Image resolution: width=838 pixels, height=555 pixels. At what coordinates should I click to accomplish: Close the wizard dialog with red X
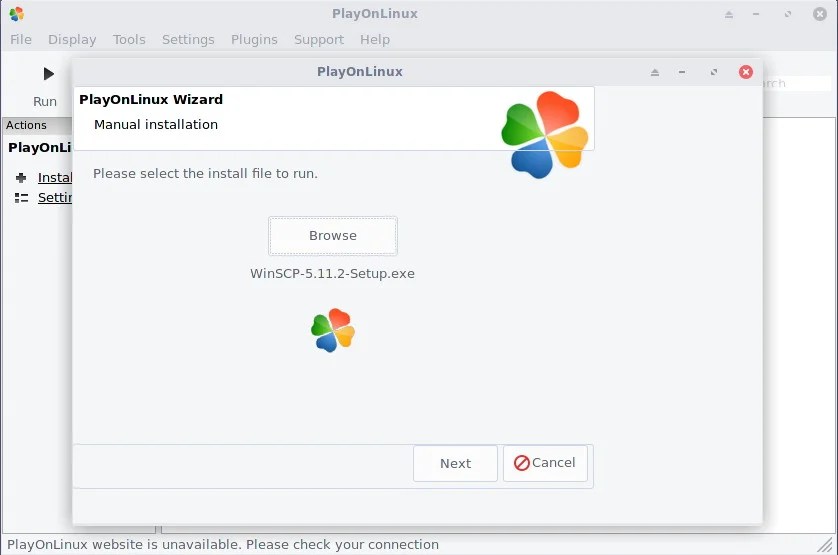click(746, 72)
